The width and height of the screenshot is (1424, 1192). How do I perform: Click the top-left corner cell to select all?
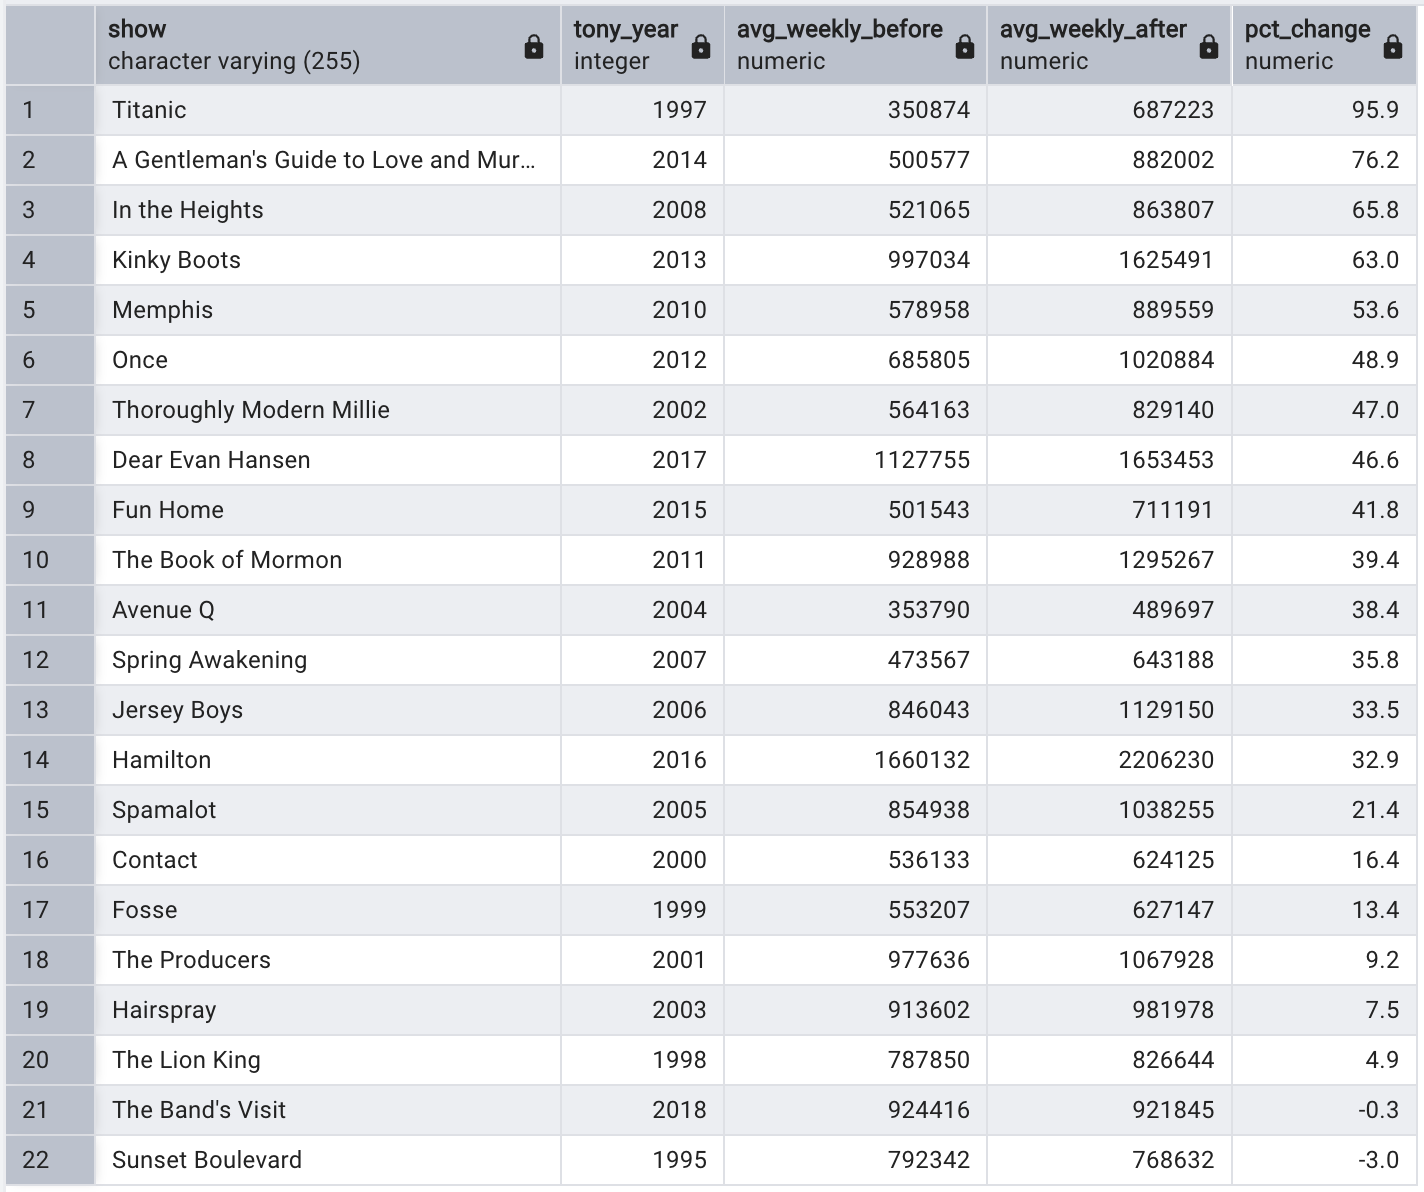[x=48, y=45]
